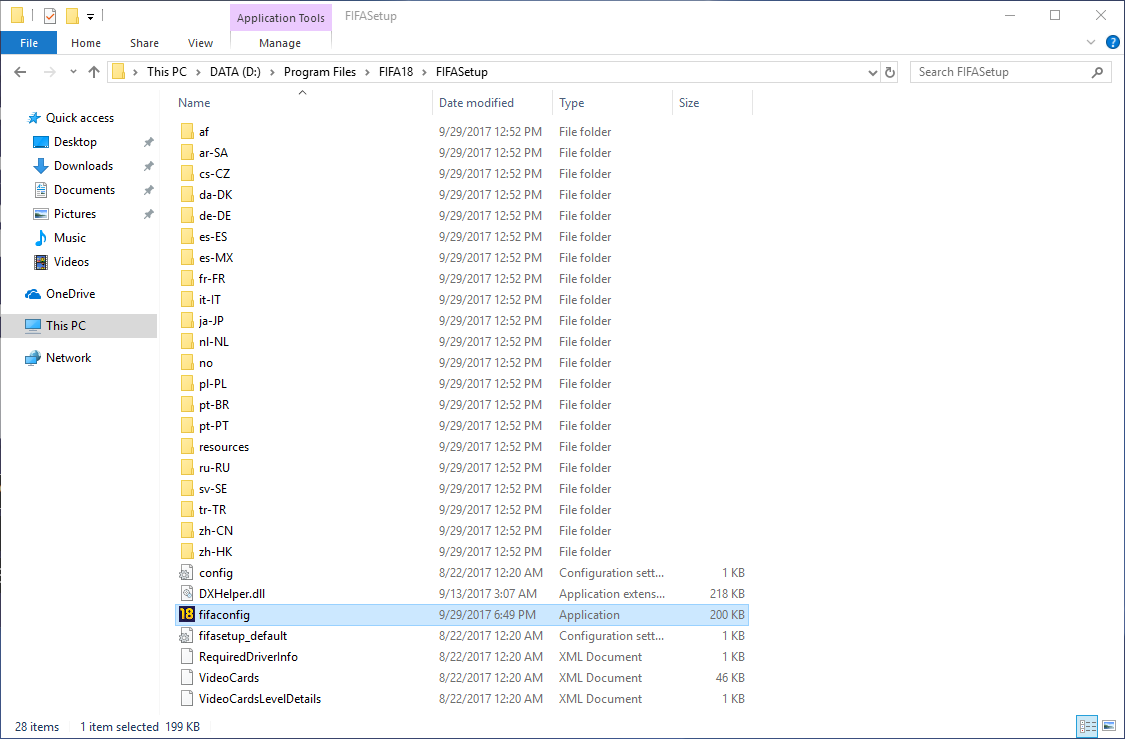The image size is (1125, 739).
Task: Open OneDrive in navigation pane
Action: pos(70,293)
